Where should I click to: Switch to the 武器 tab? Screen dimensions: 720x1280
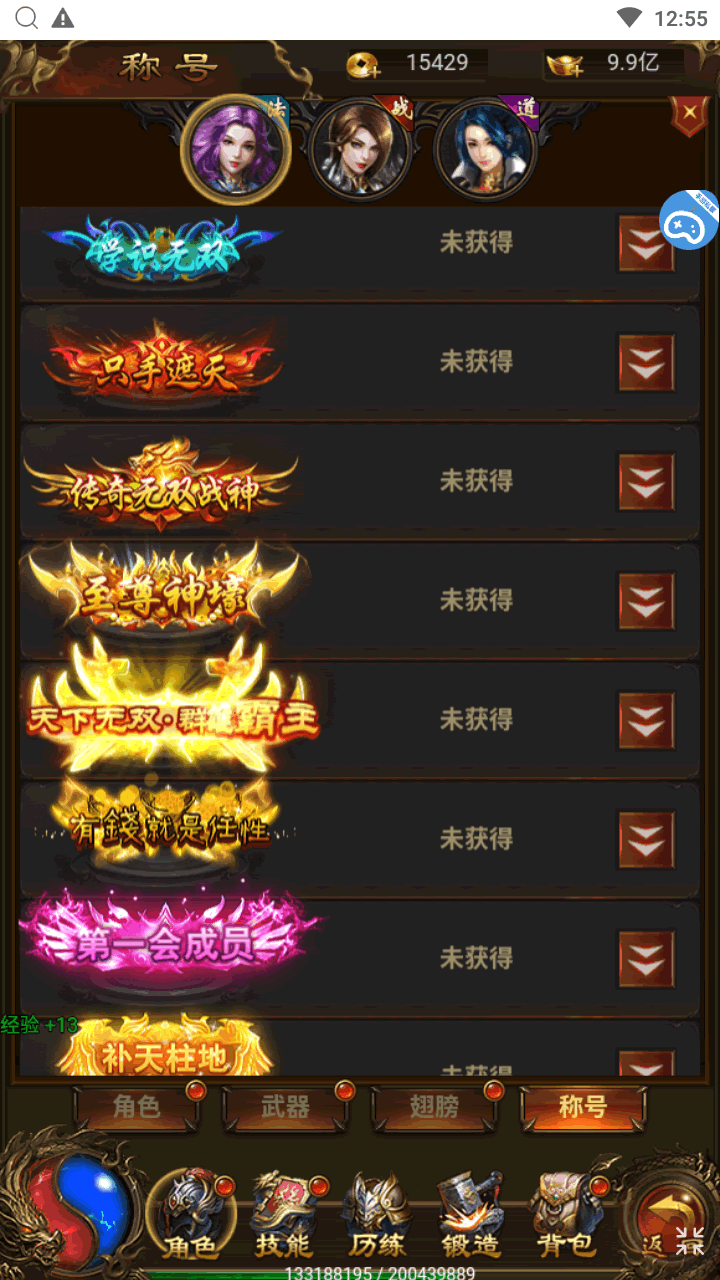286,1108
